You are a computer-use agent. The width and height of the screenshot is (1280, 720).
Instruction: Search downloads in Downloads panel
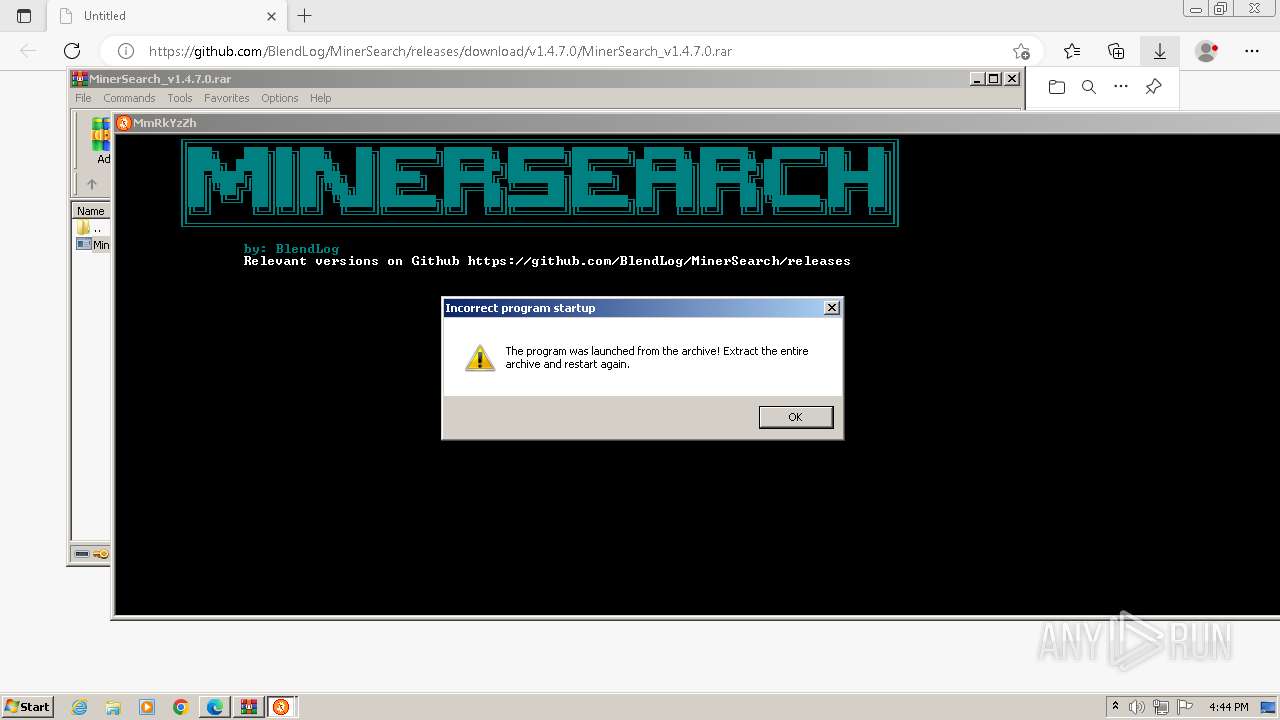click(x=1089, y=87)
